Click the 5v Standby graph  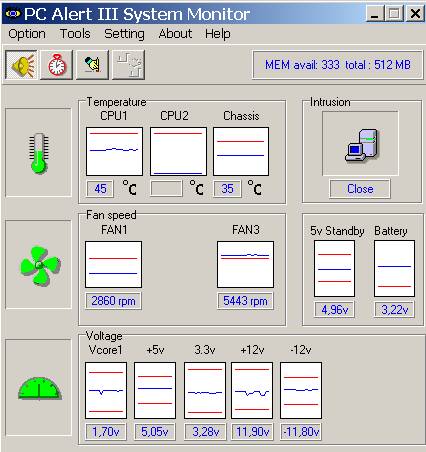(334, 269)
